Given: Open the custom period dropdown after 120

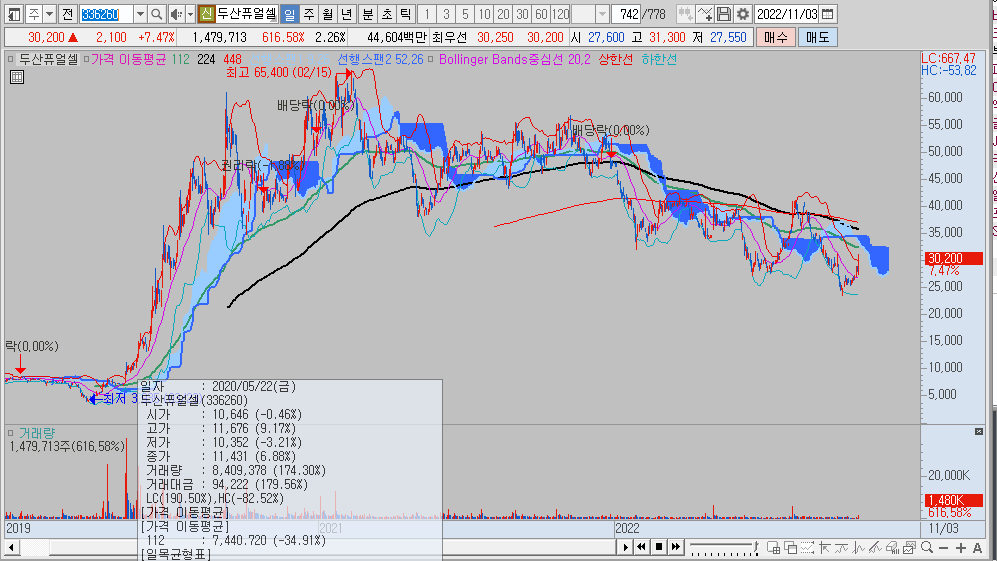Looking at the screenshot, I should [602, 13].
